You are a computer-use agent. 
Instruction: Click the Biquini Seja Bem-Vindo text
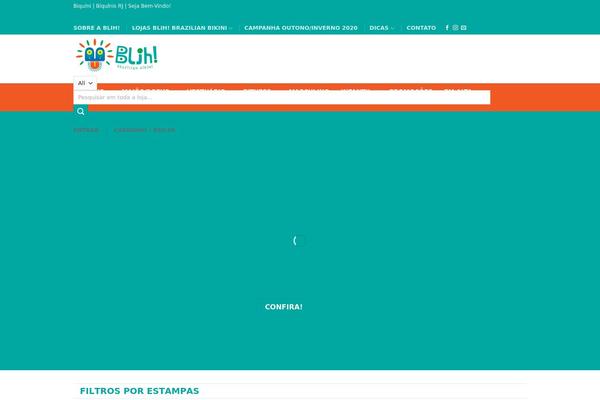122,6
